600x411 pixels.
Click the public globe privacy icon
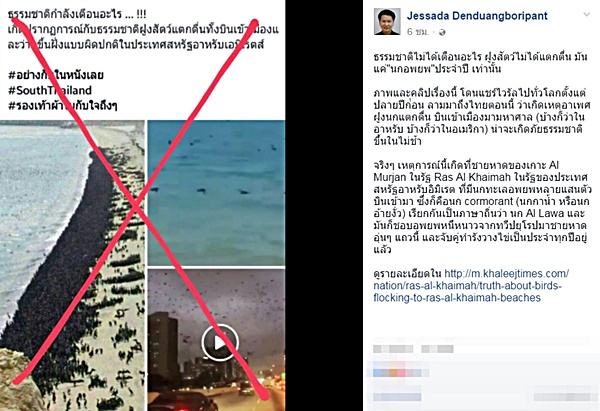(442, 33)
